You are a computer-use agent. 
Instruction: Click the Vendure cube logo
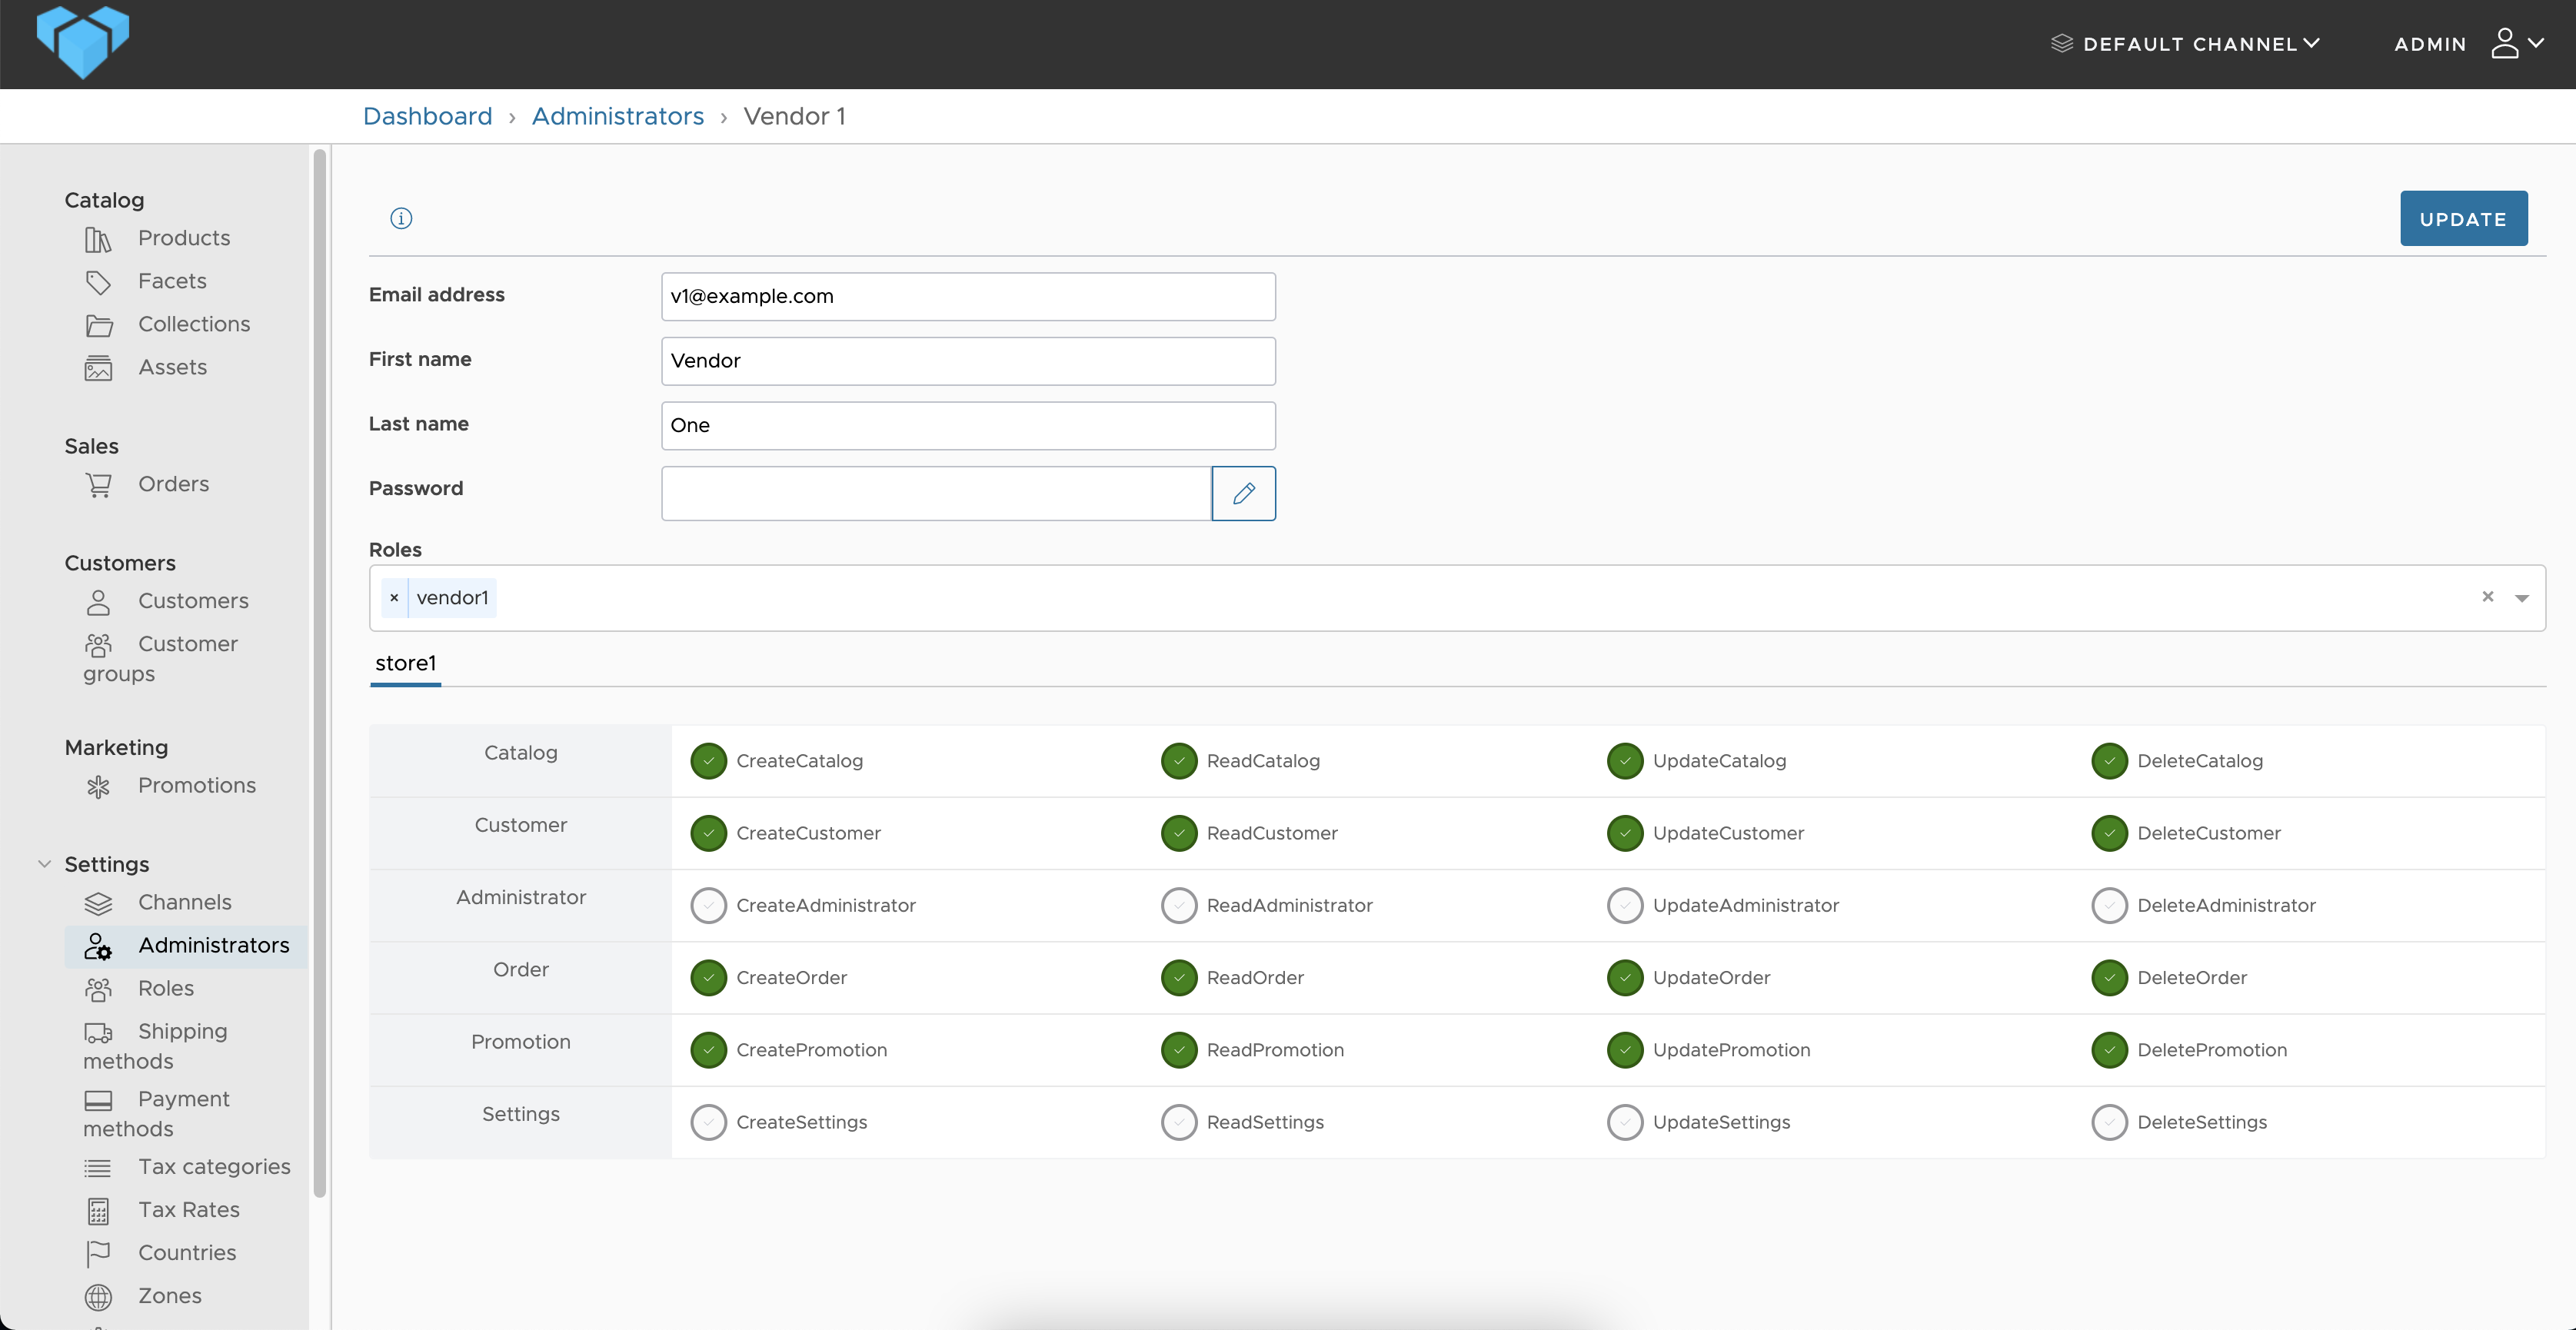(x=83, y=42)
